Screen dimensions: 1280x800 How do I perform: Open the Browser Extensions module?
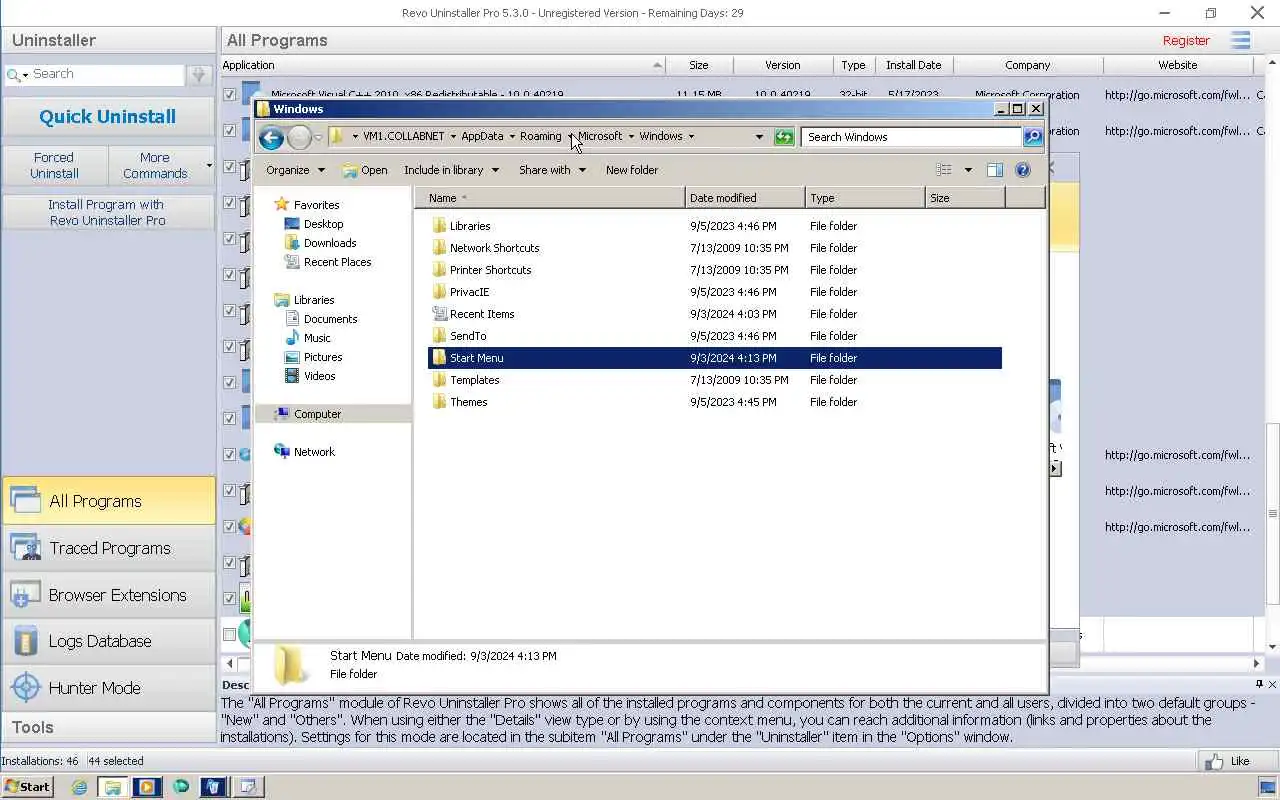click(108, 595)
